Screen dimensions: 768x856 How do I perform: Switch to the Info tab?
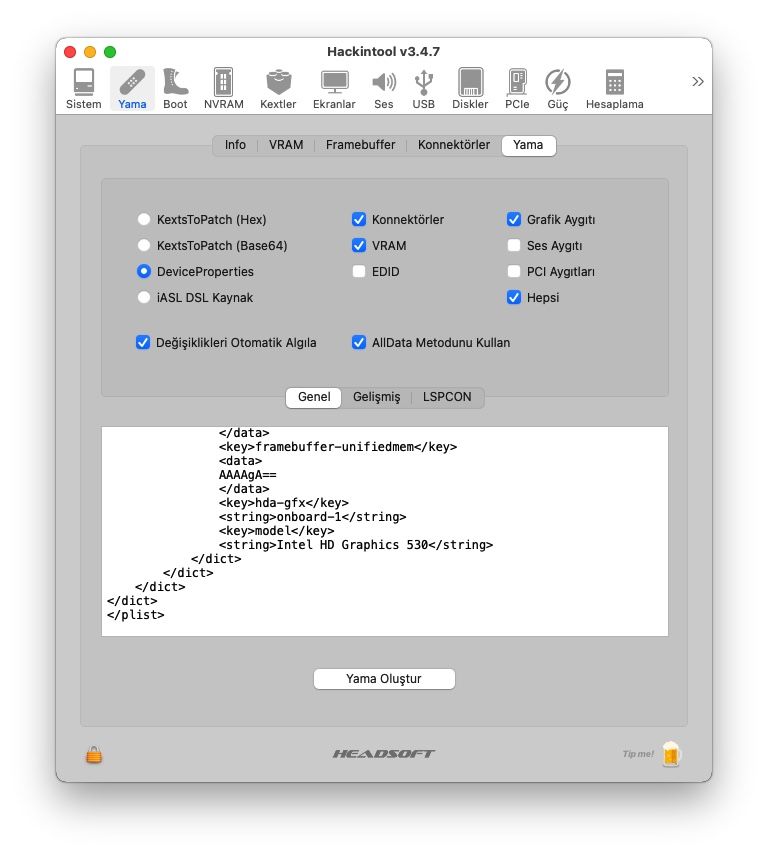point(235,145)
